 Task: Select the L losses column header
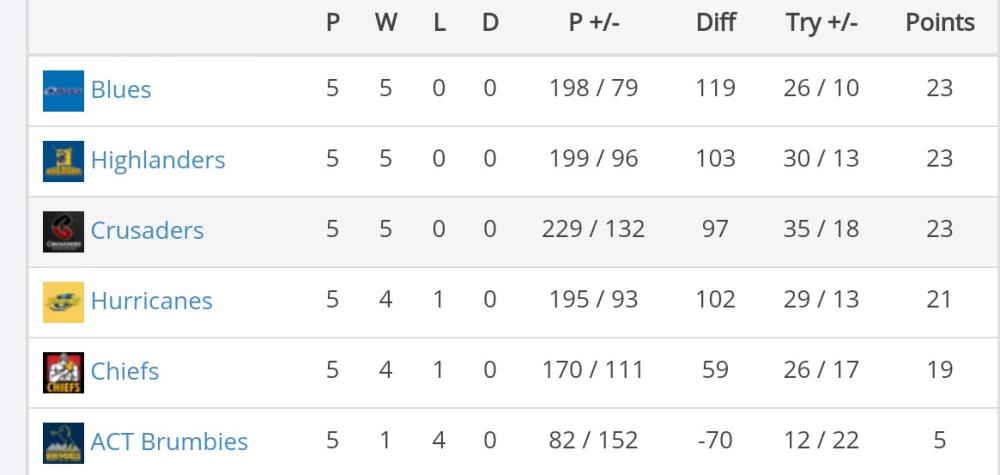coord(439,23)
